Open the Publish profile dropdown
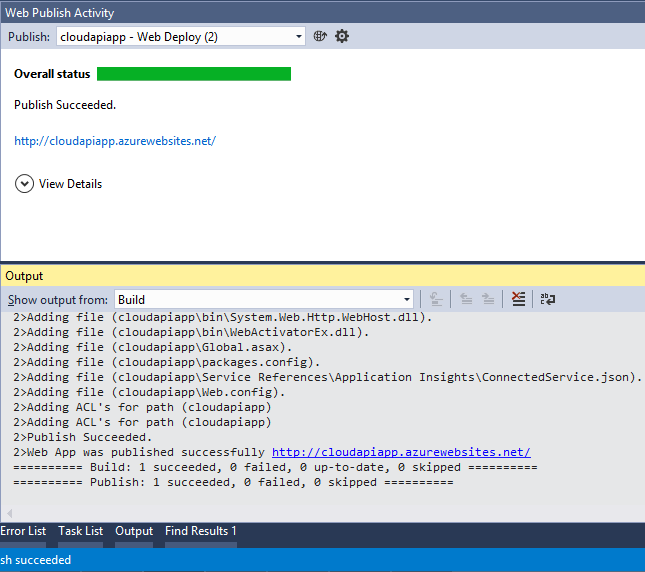This screenshot has width=645, height=572. [181, 37]
